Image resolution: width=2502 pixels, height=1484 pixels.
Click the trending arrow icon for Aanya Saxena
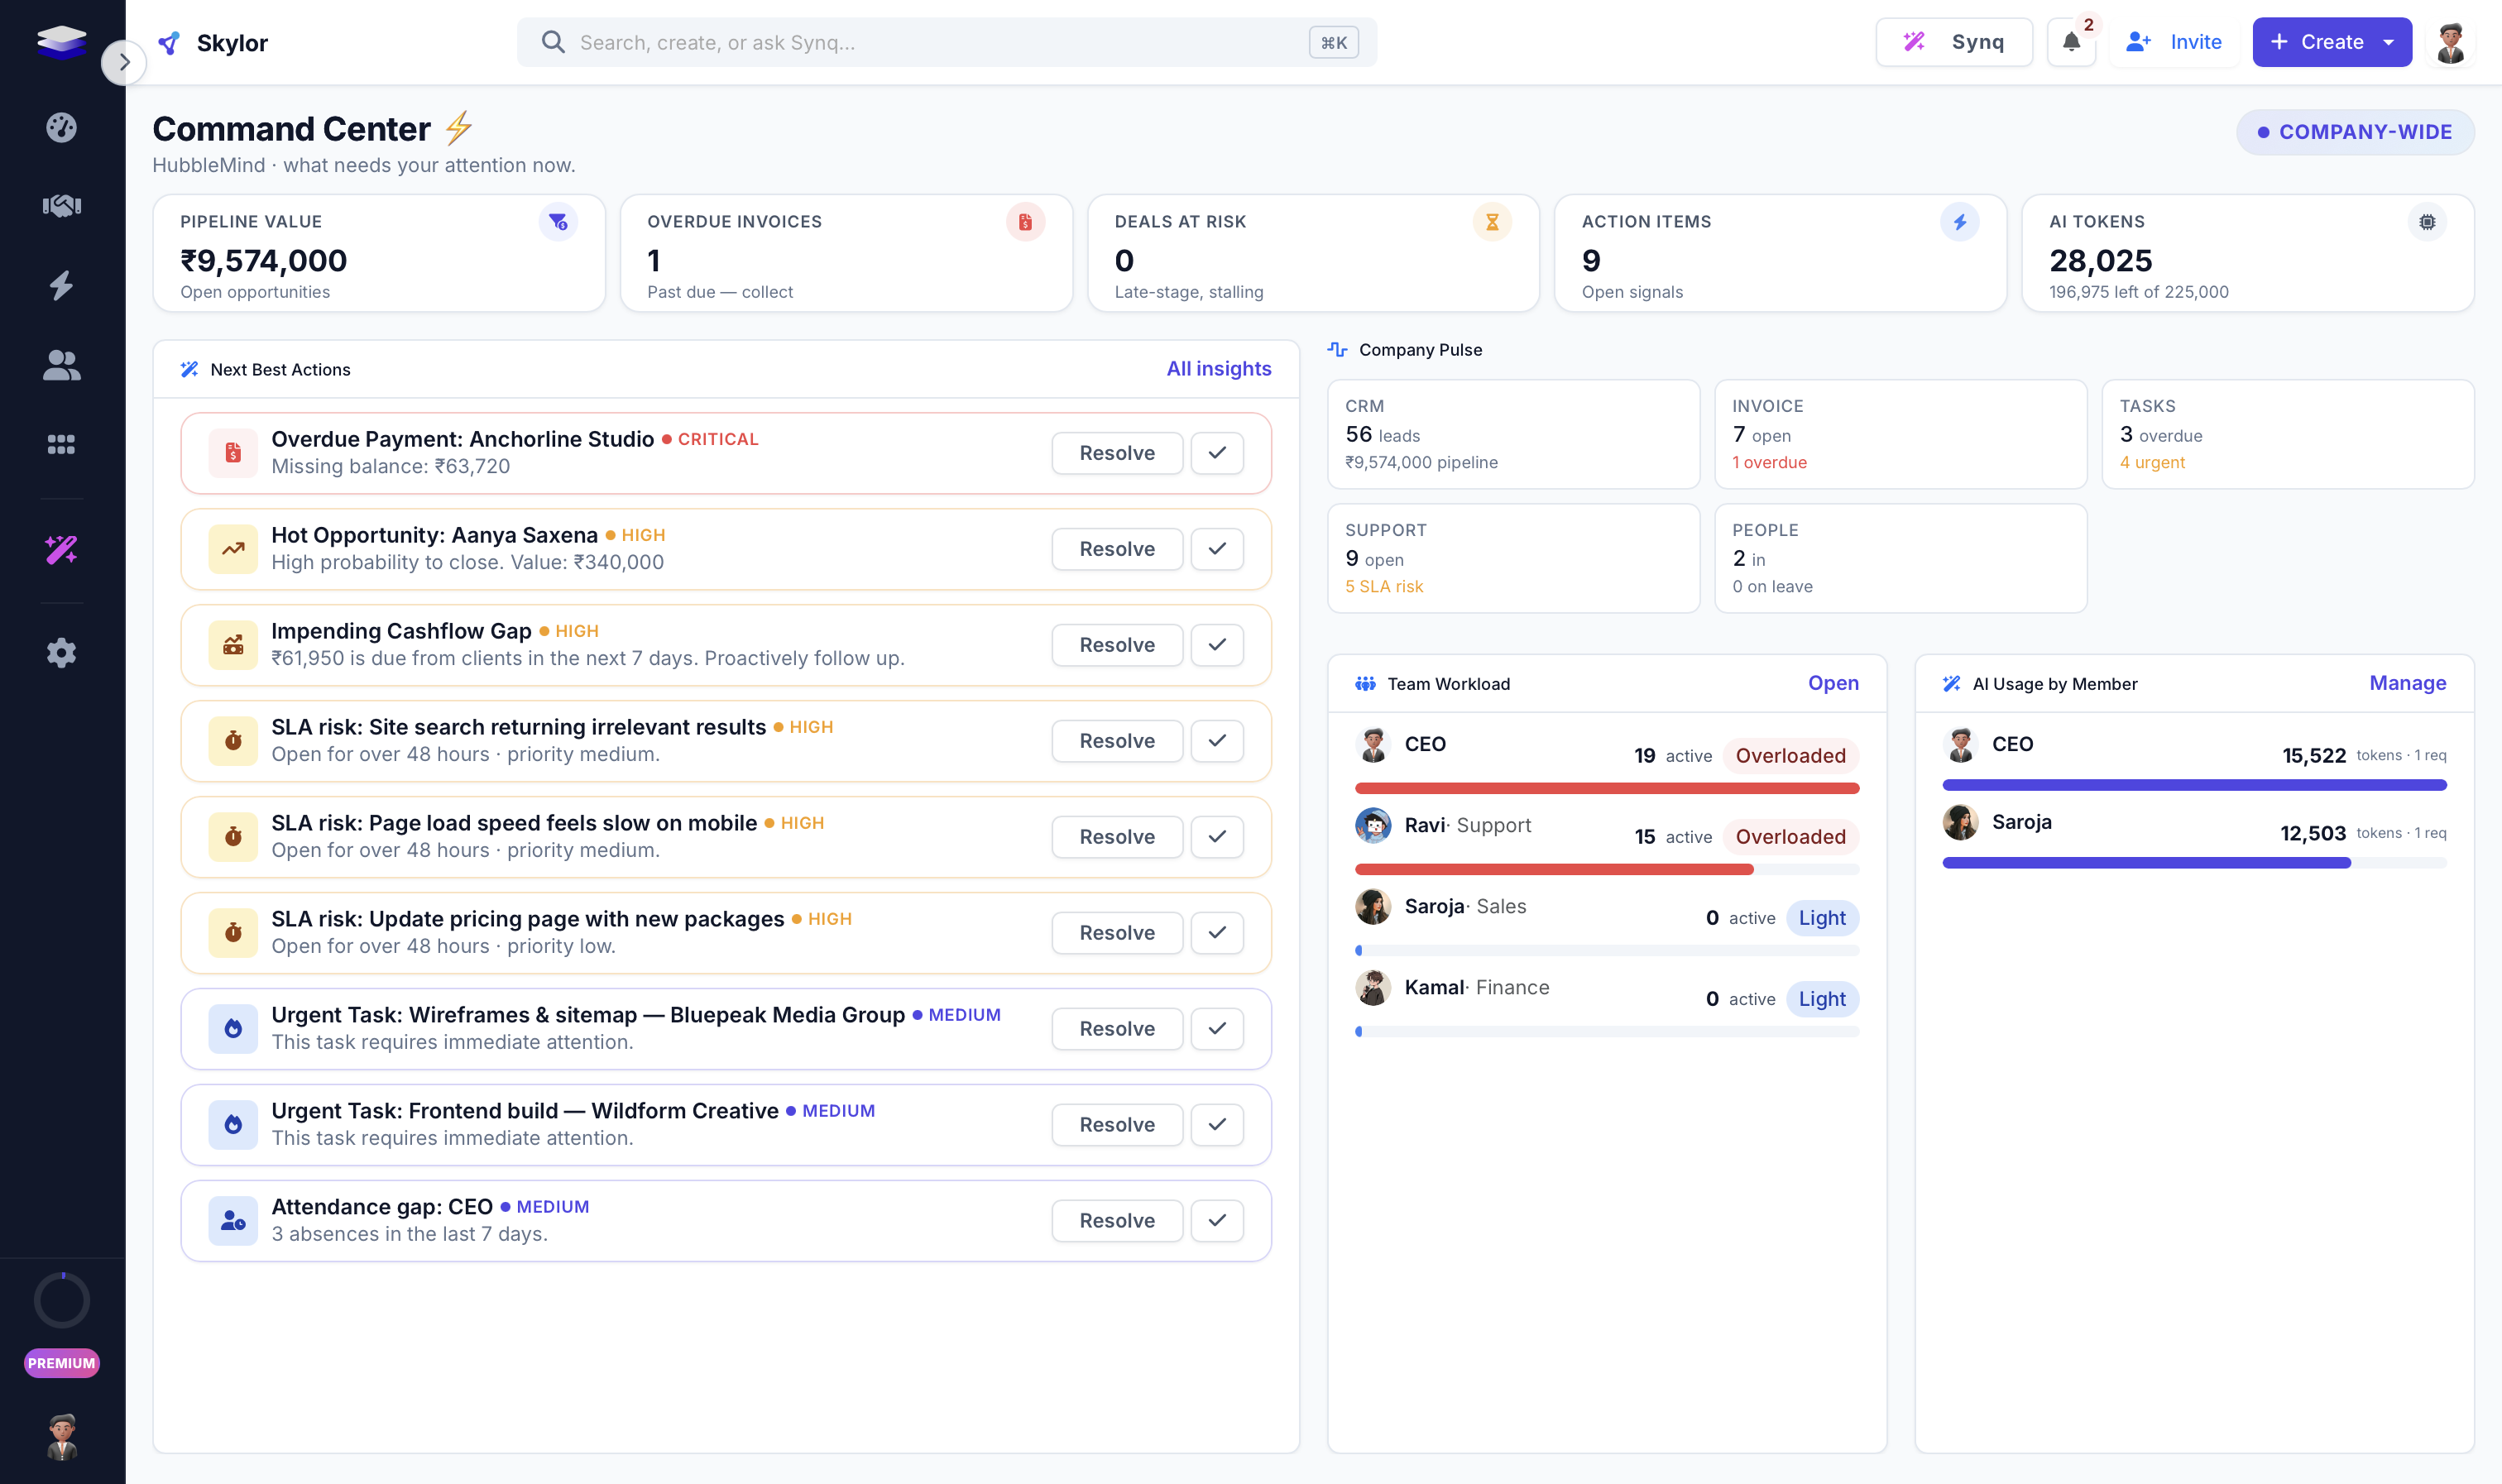click(233, 549)
